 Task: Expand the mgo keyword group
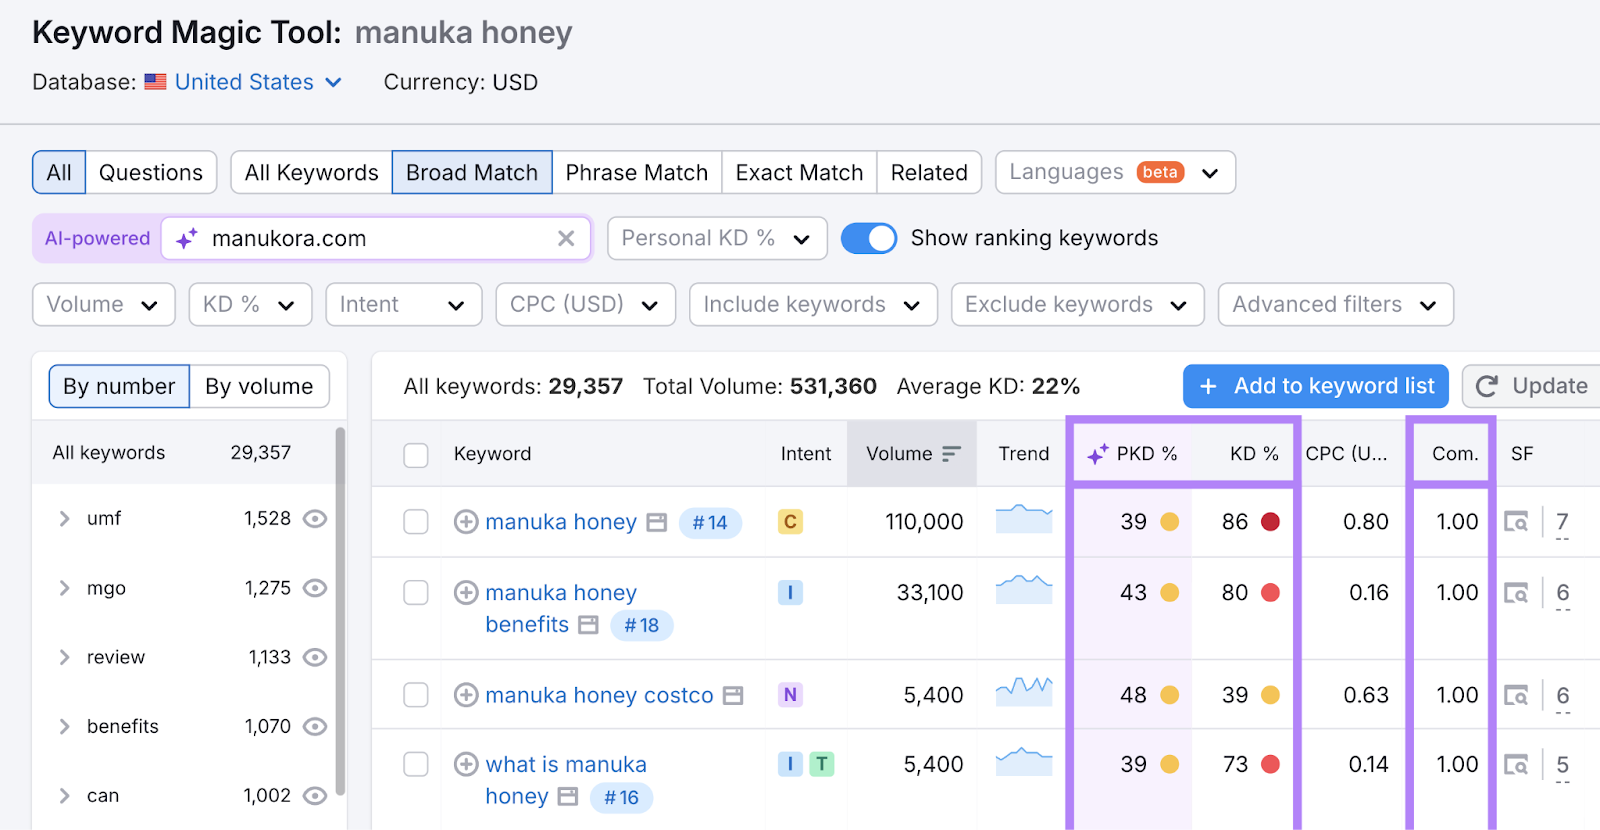(64, 588)
